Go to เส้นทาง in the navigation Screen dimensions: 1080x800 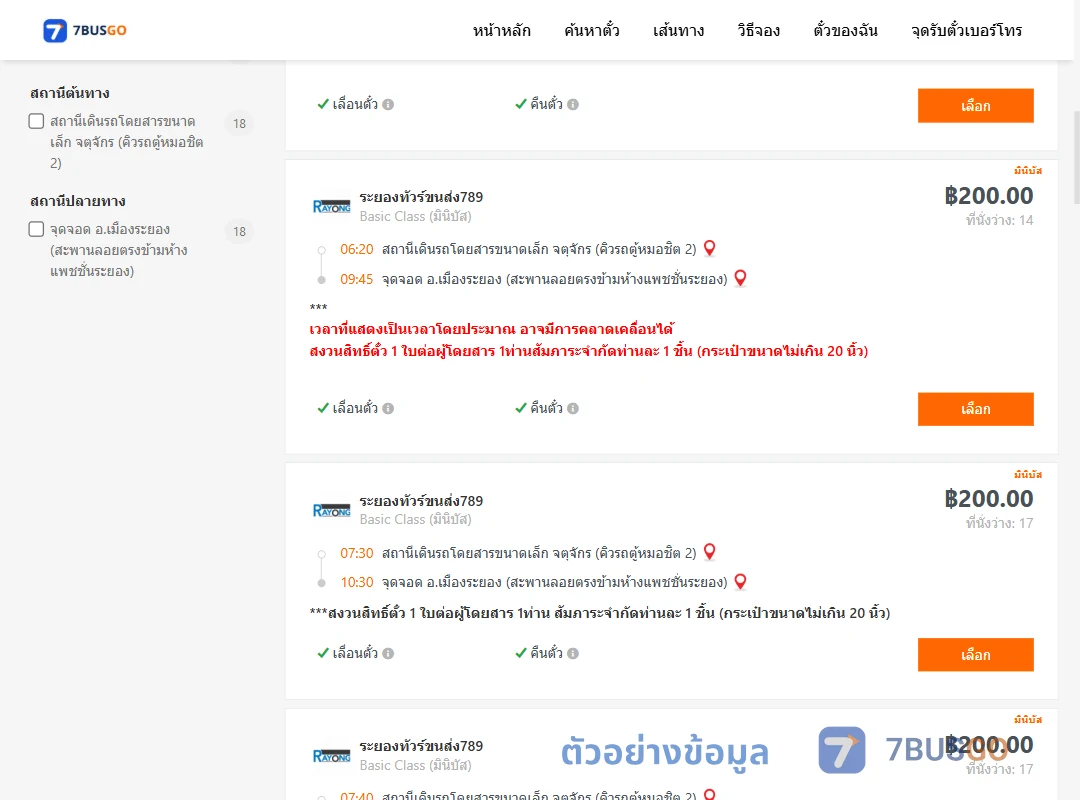click(678, 30)
